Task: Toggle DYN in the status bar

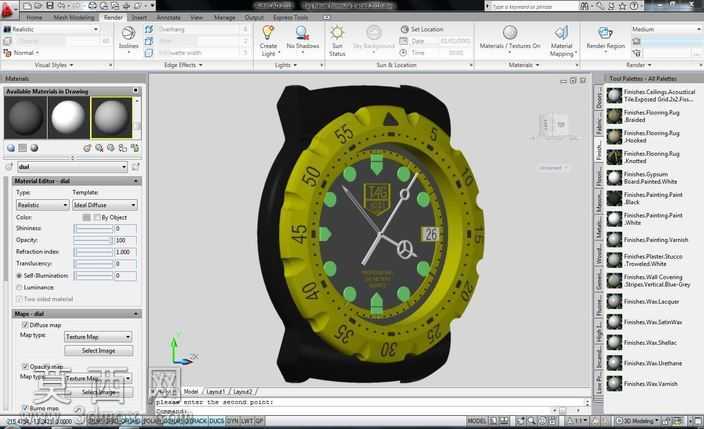Action: (x=232, y=421)
